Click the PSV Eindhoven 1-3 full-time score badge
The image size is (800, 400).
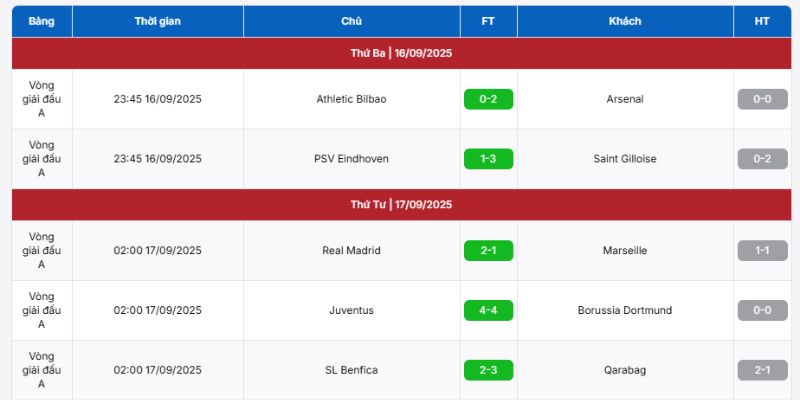488,159
